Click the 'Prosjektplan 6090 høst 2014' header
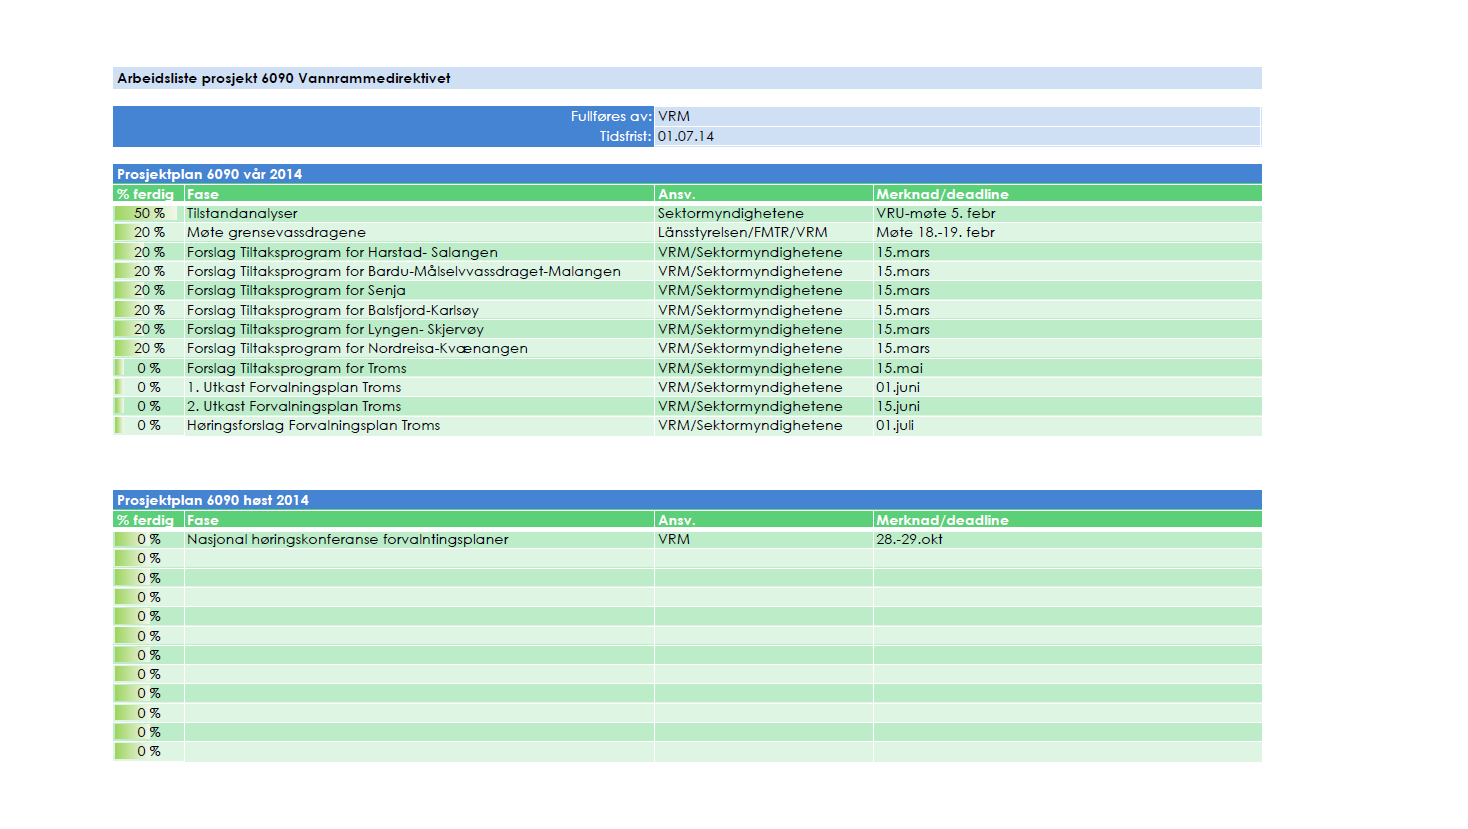1468x829 pixels. pos(687,500)
